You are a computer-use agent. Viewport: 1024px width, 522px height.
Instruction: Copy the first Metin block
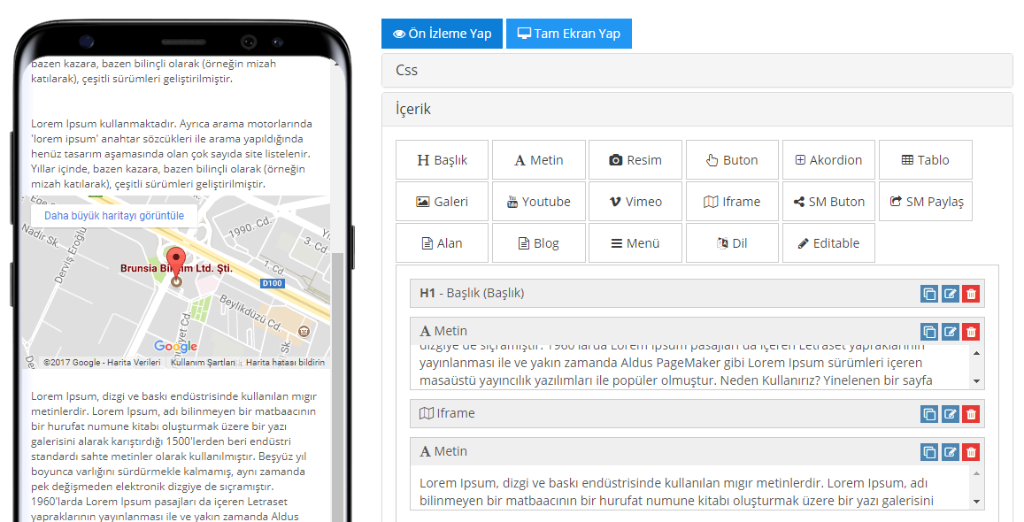(x=930, y=332)
